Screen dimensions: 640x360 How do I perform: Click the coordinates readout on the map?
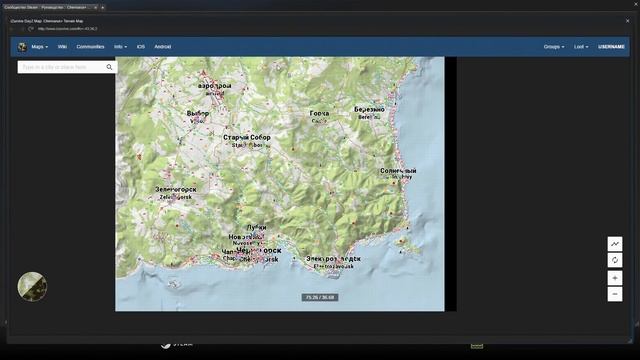point(320,298)
